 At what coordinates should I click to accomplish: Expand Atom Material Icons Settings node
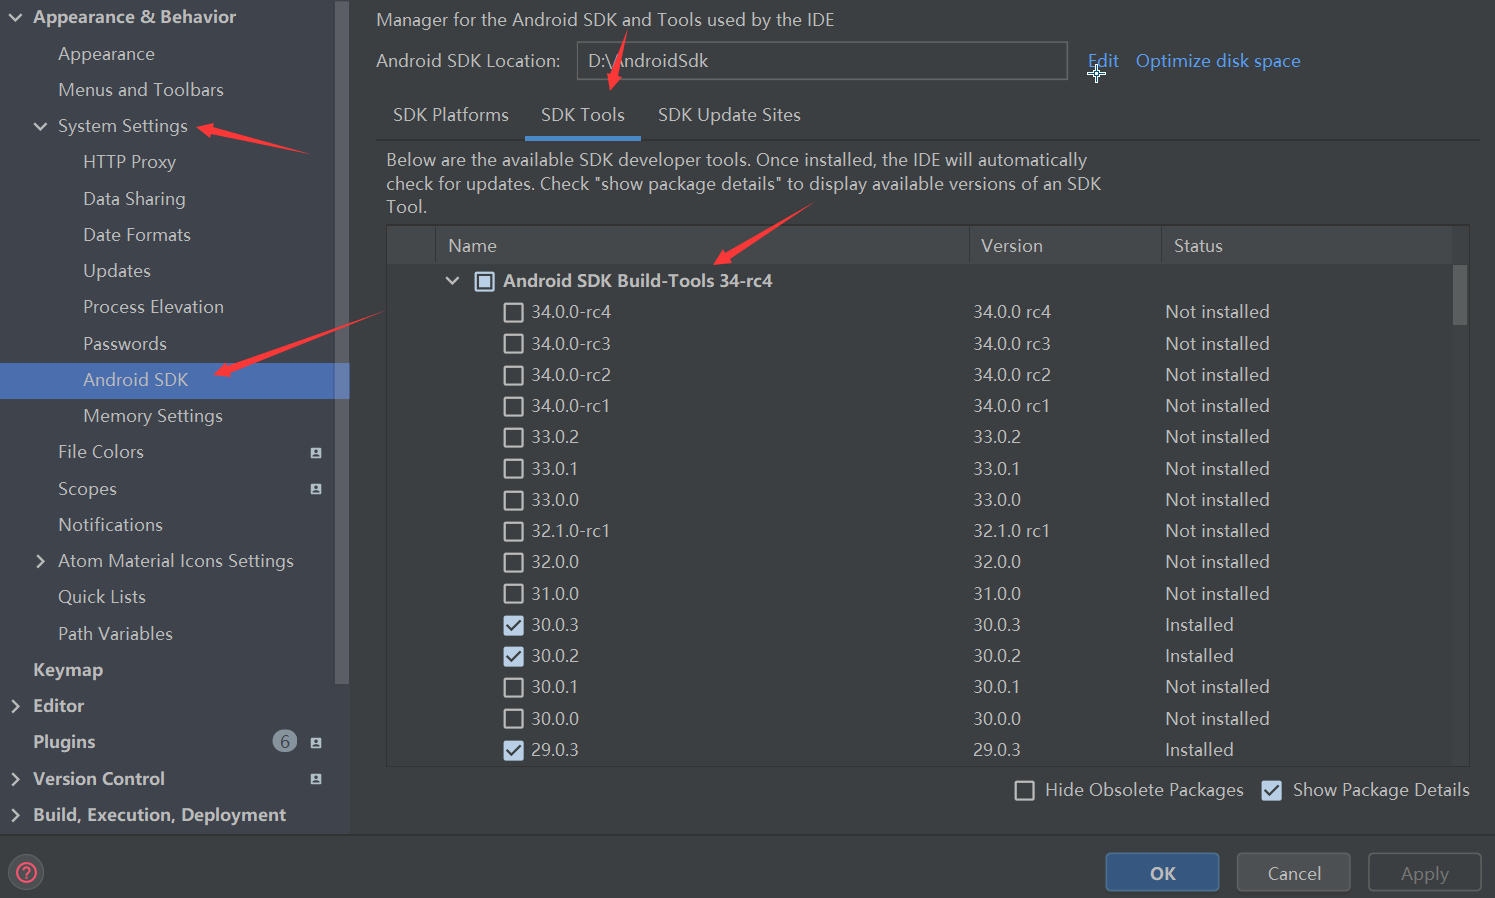(40, 561)
